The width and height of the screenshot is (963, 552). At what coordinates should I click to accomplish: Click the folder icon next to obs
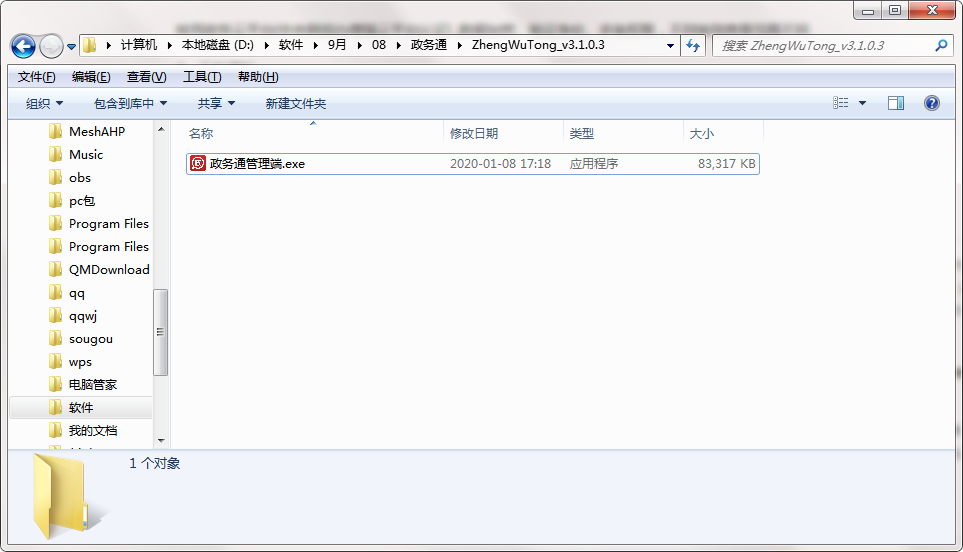pyautogui.click(x=55, y=177)
